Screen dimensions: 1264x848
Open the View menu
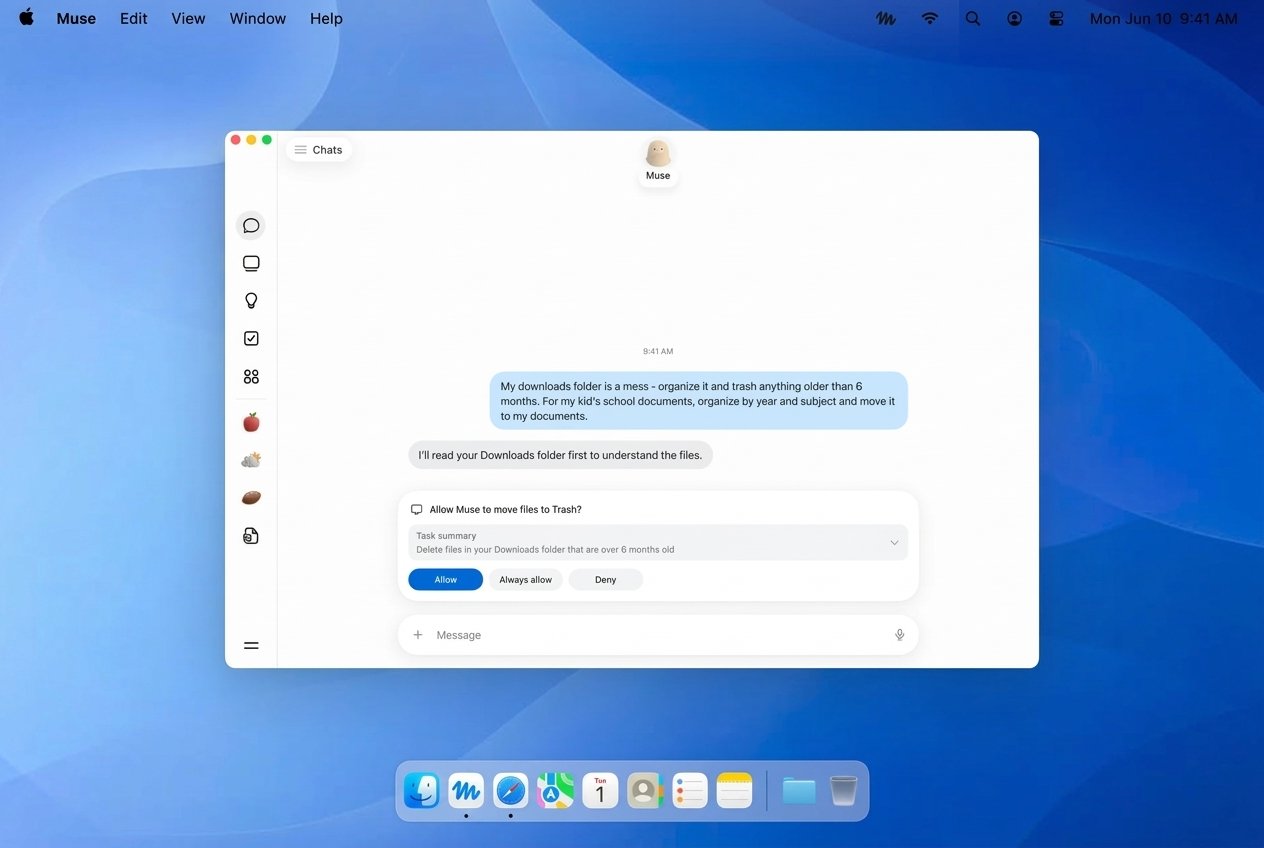pos(188,18)
